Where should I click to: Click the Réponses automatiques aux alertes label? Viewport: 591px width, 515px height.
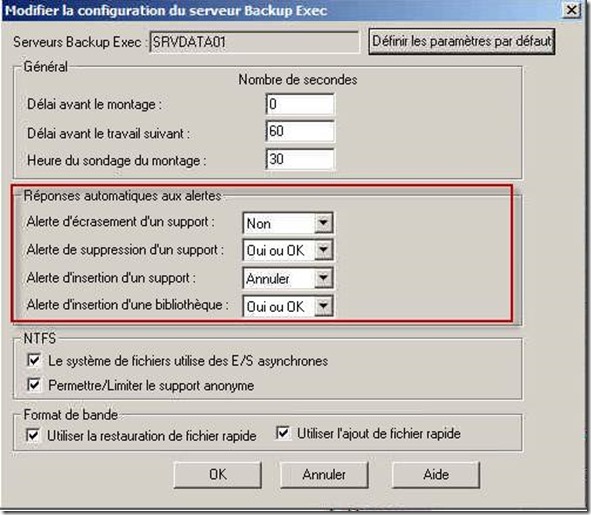(122, 196)
